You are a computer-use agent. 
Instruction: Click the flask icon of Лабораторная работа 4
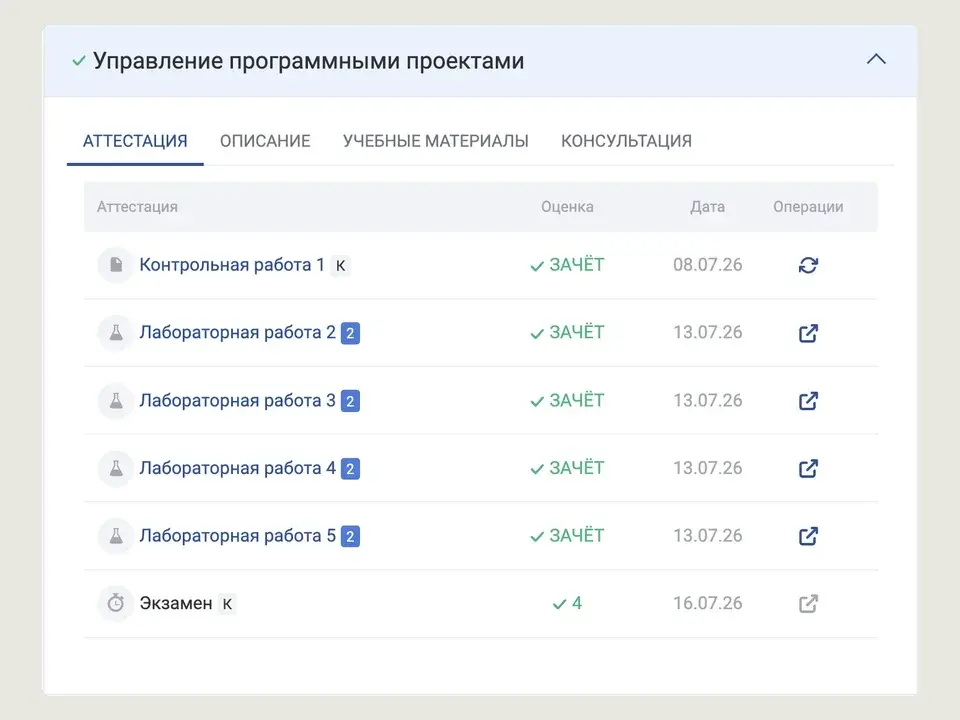click(116, 468)
